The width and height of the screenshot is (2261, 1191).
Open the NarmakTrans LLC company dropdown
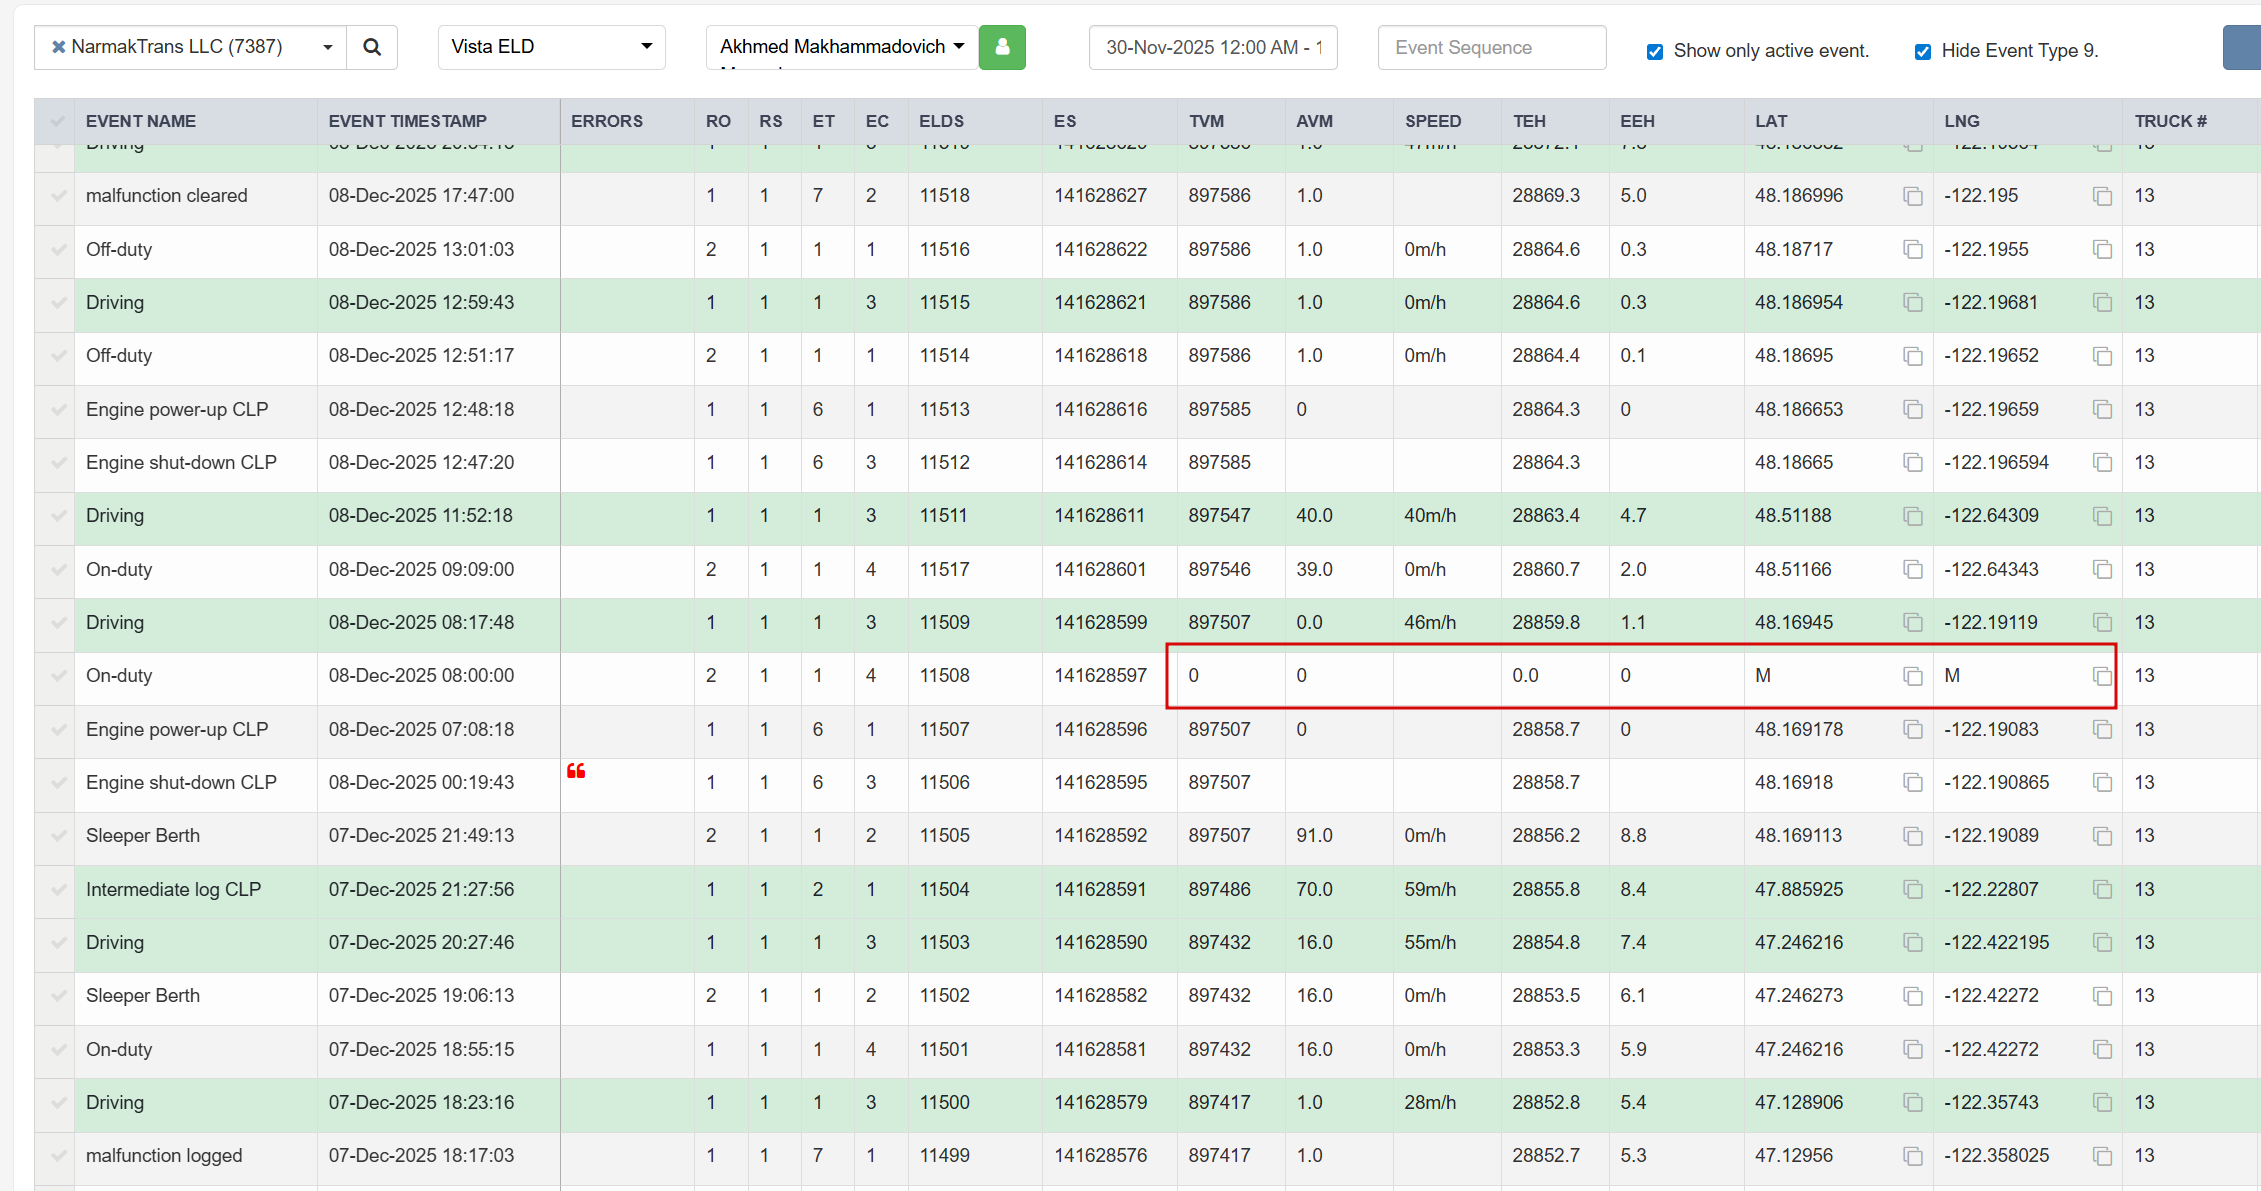(327, 47)
